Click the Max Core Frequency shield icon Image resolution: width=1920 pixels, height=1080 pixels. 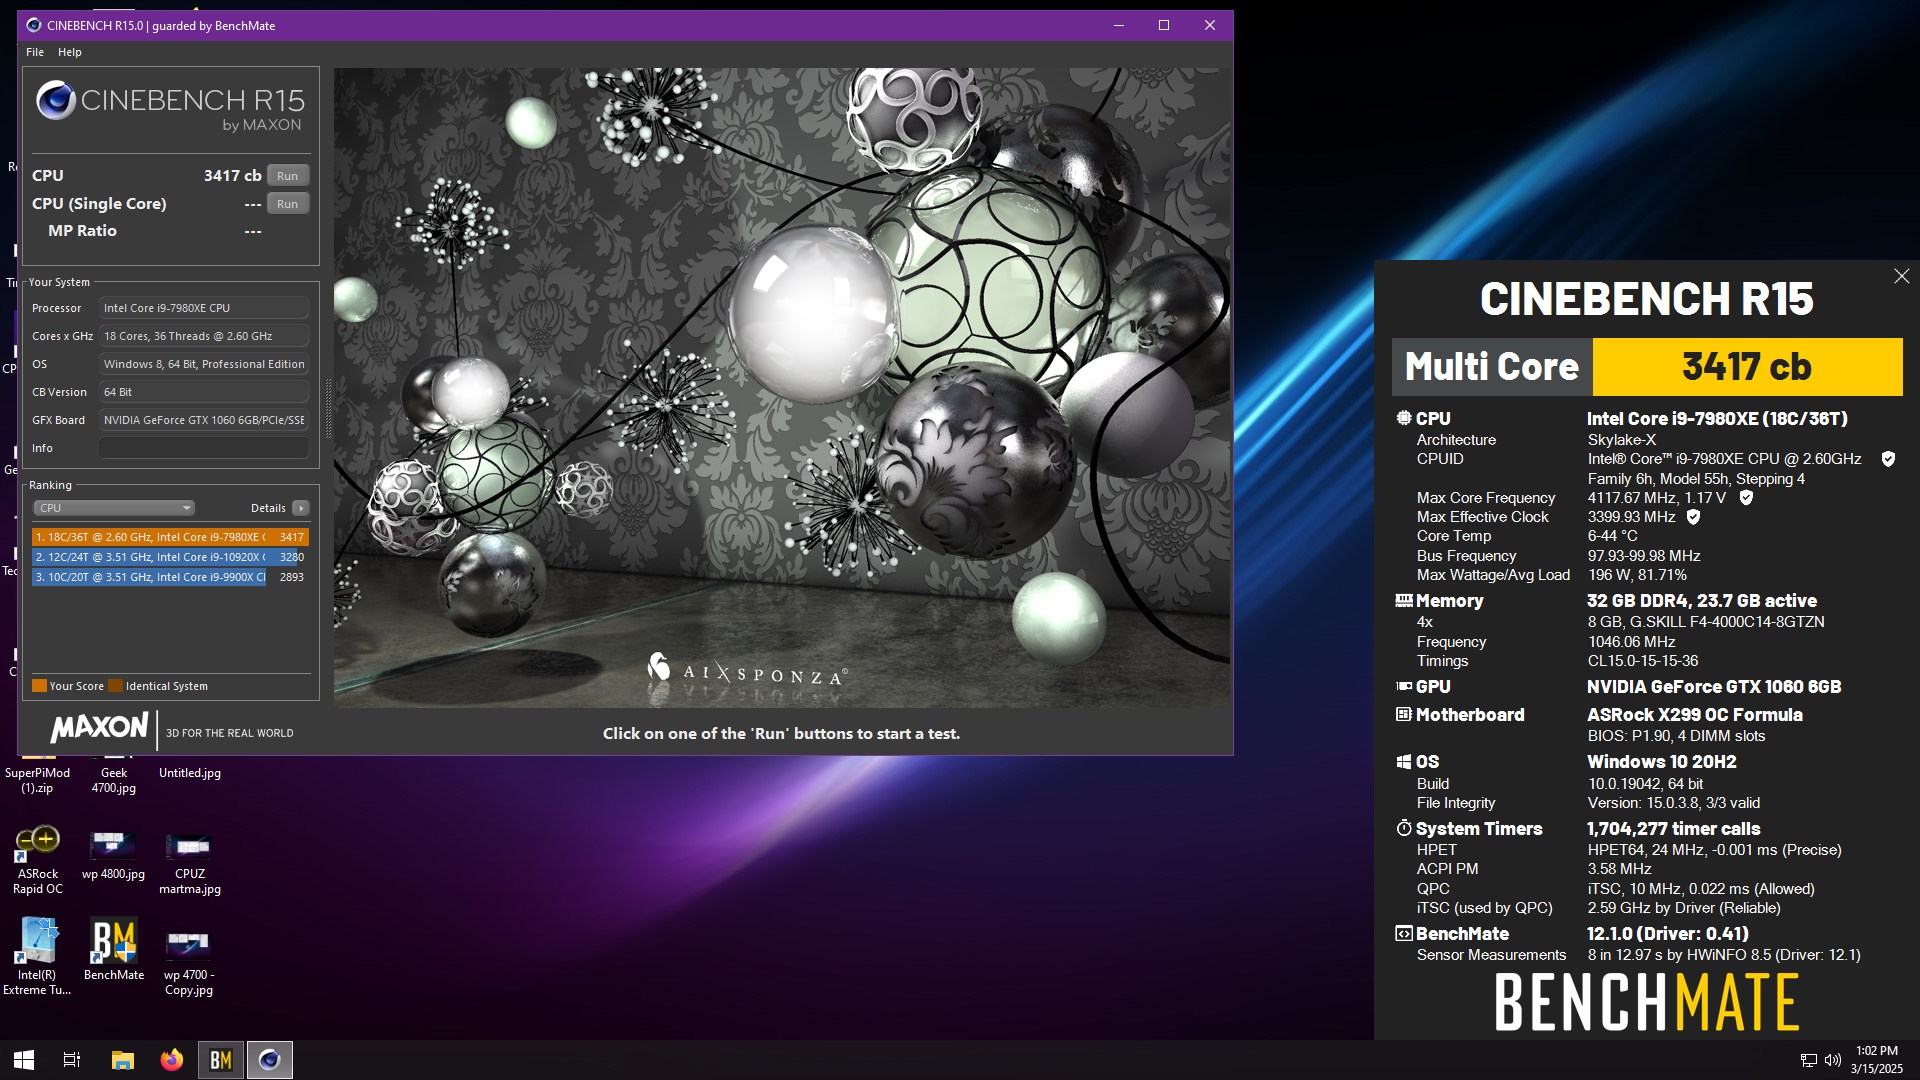point(1746,497)
